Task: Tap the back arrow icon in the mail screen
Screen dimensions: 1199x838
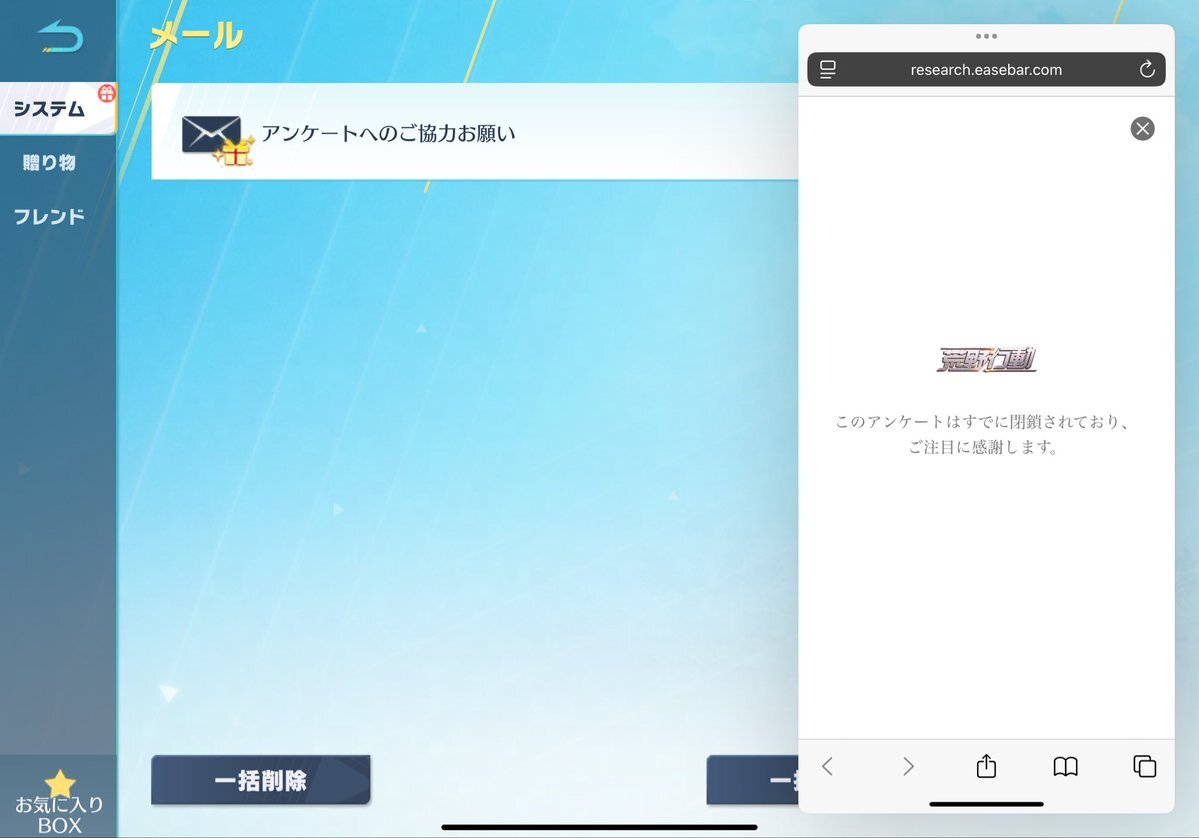Action: [60, 37]
